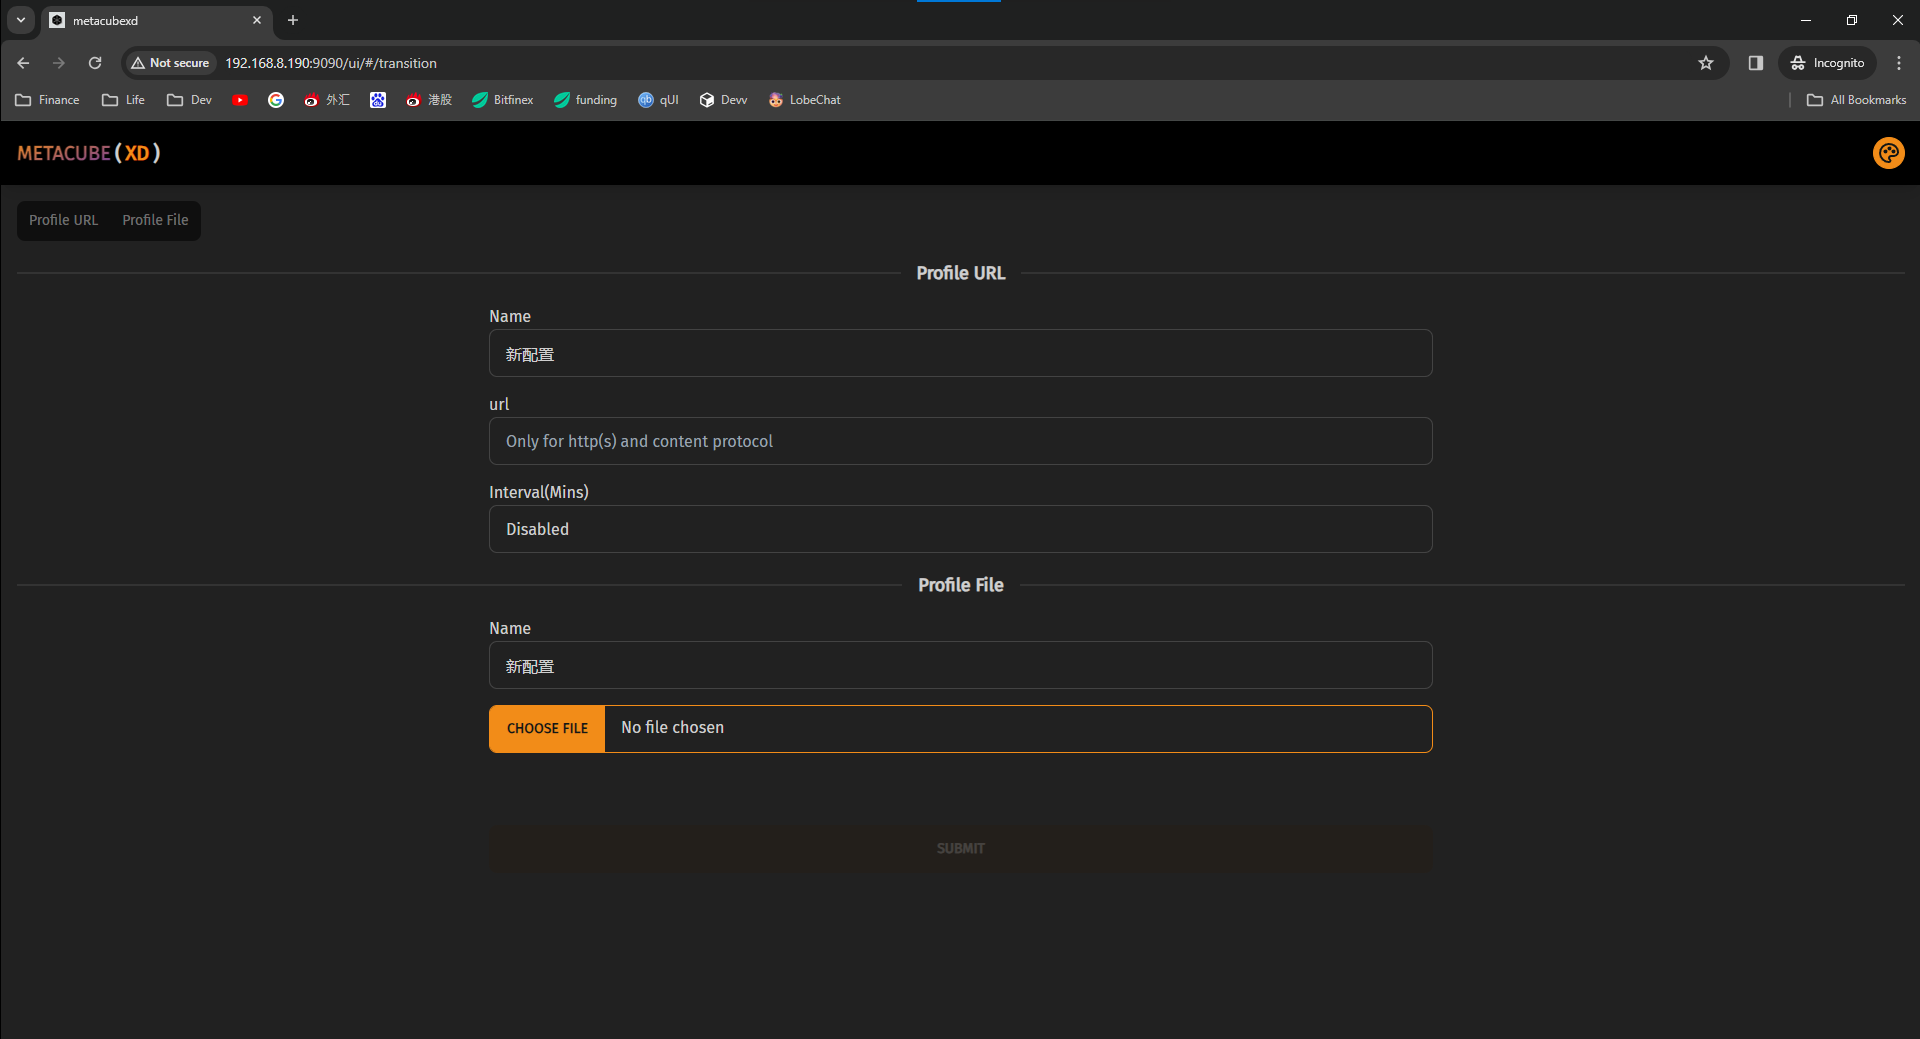Reload the page
The width and height of the screenshot is (1920, 1039).
pos(95,63)
